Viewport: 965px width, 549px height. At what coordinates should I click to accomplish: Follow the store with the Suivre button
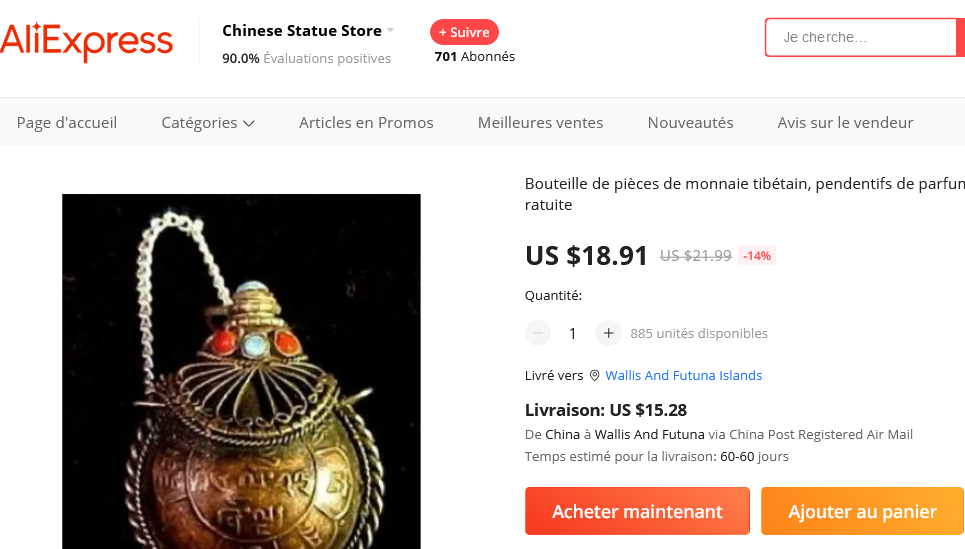pyautogui.click(x=464, y=32)
